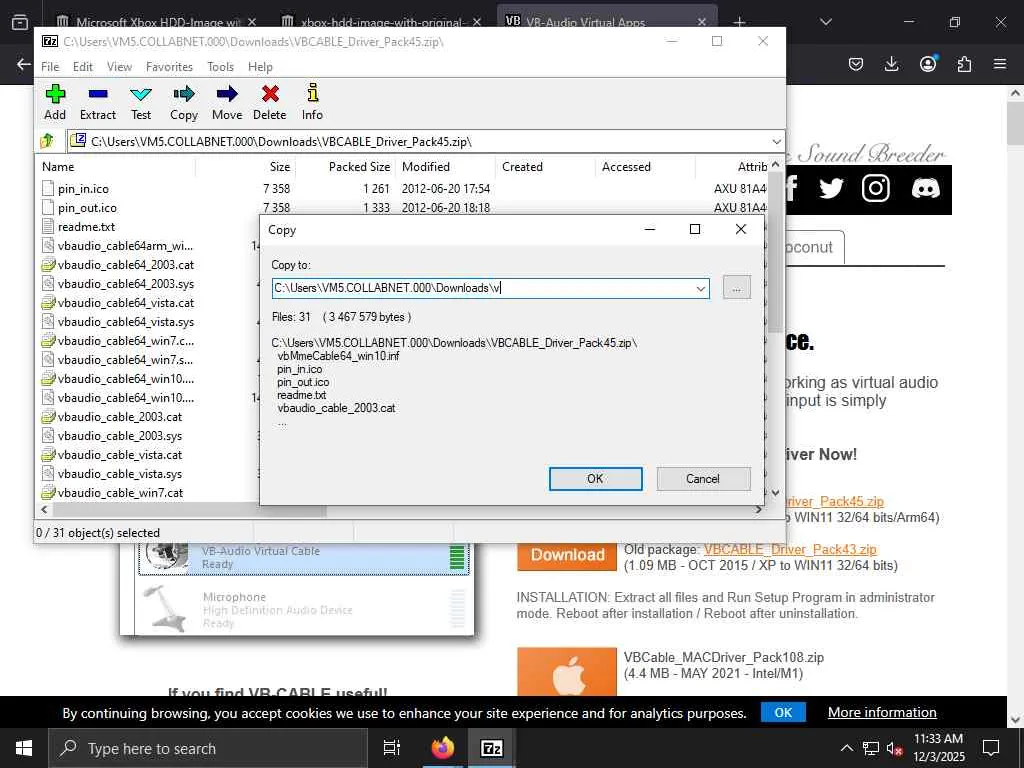
Task: Click the Add toolbar icon in 7-Zip
Action: [55, 102]
